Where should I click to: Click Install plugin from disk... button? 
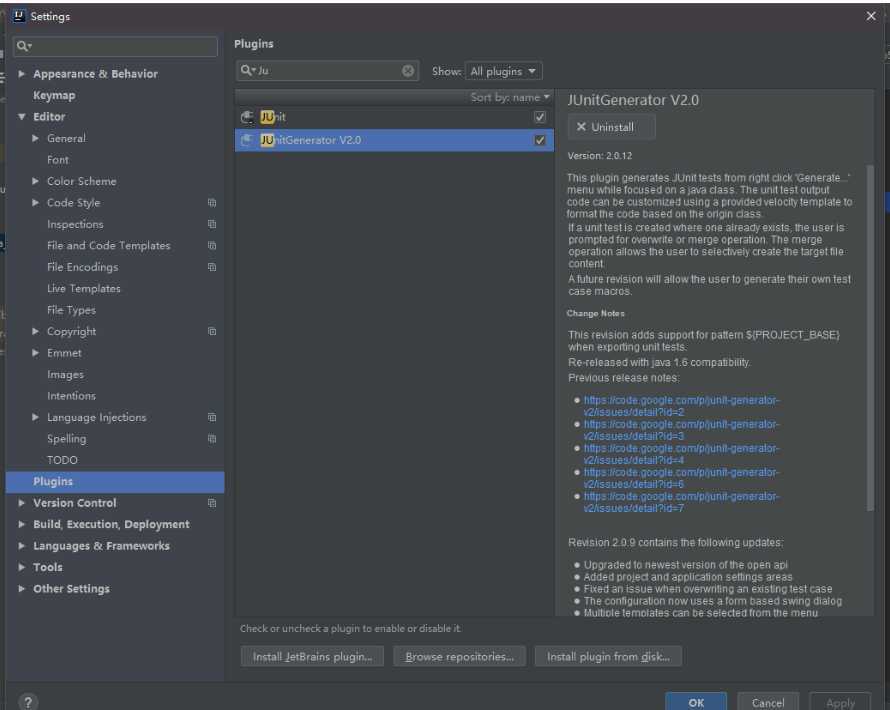(608, 657)
